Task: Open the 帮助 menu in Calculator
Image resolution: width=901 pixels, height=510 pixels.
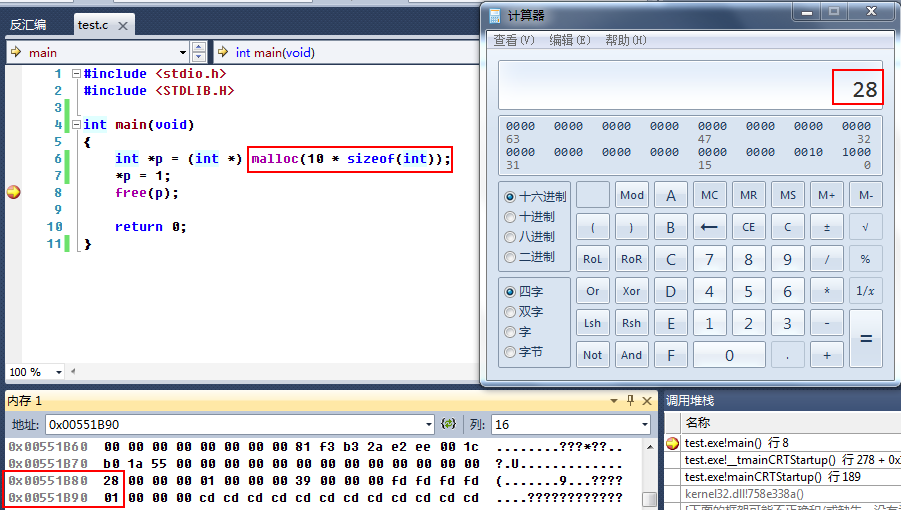Action: (626, 40)
